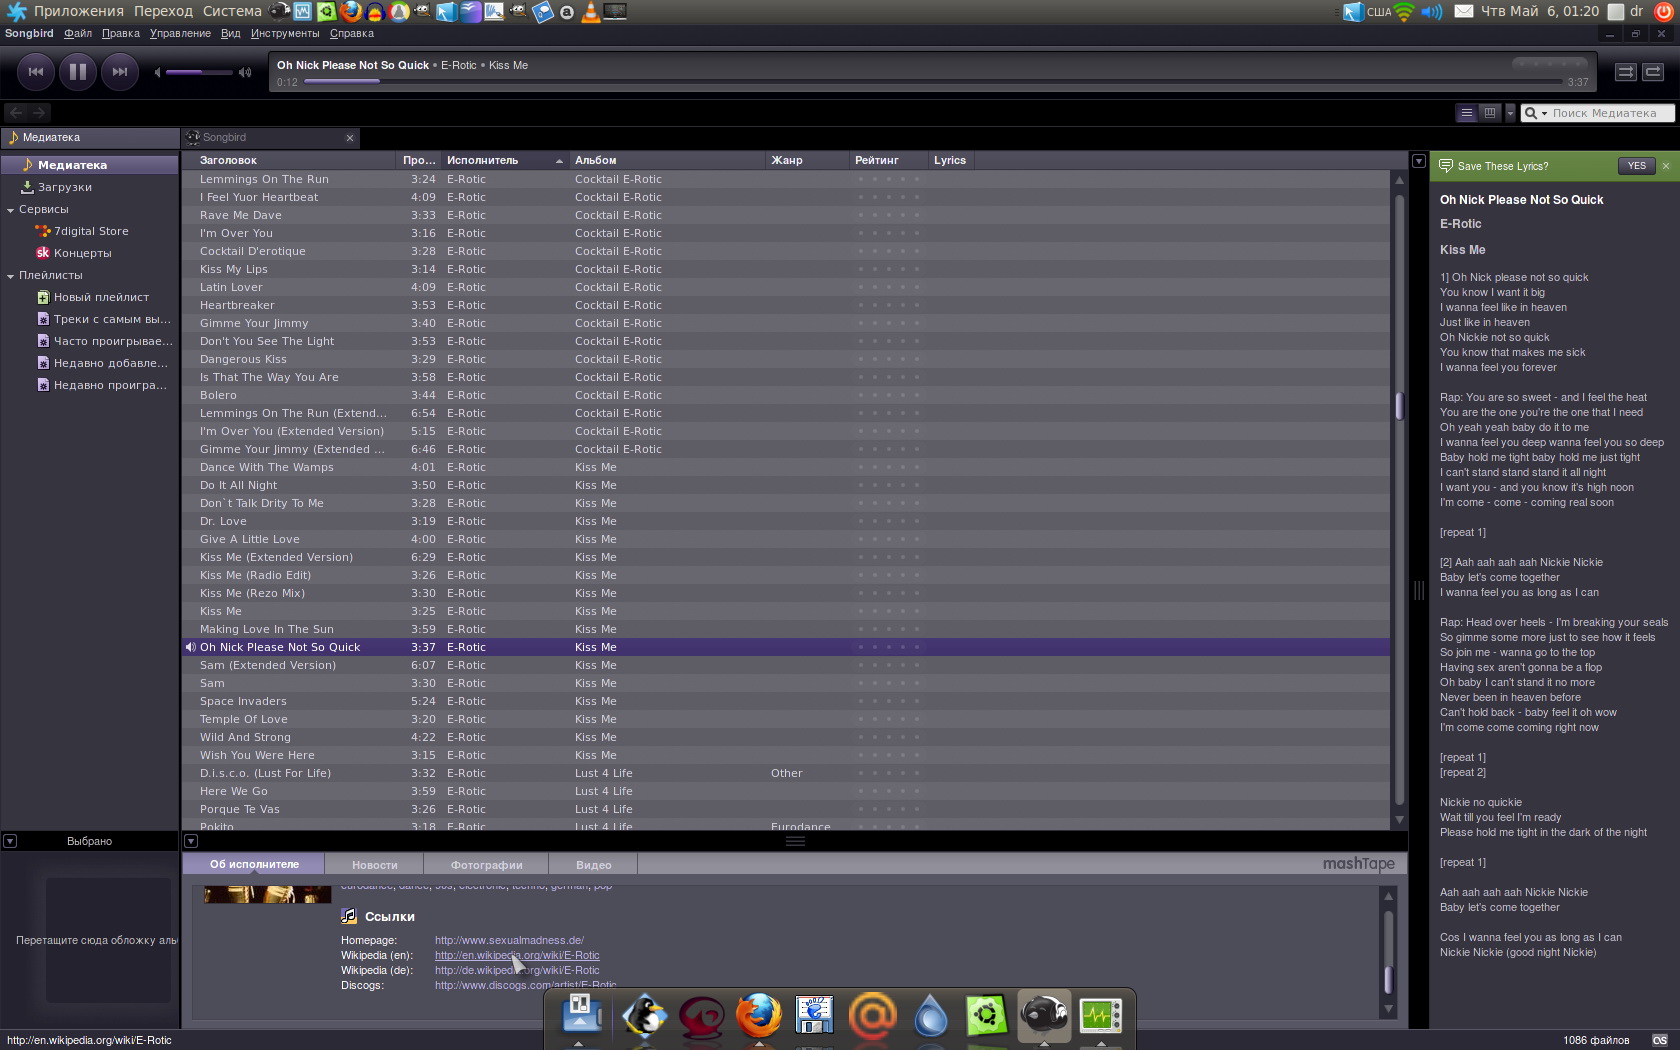Rate the playing track in faceplate
This screenshot has width=1680, height=1050.
pos(1550,65)
